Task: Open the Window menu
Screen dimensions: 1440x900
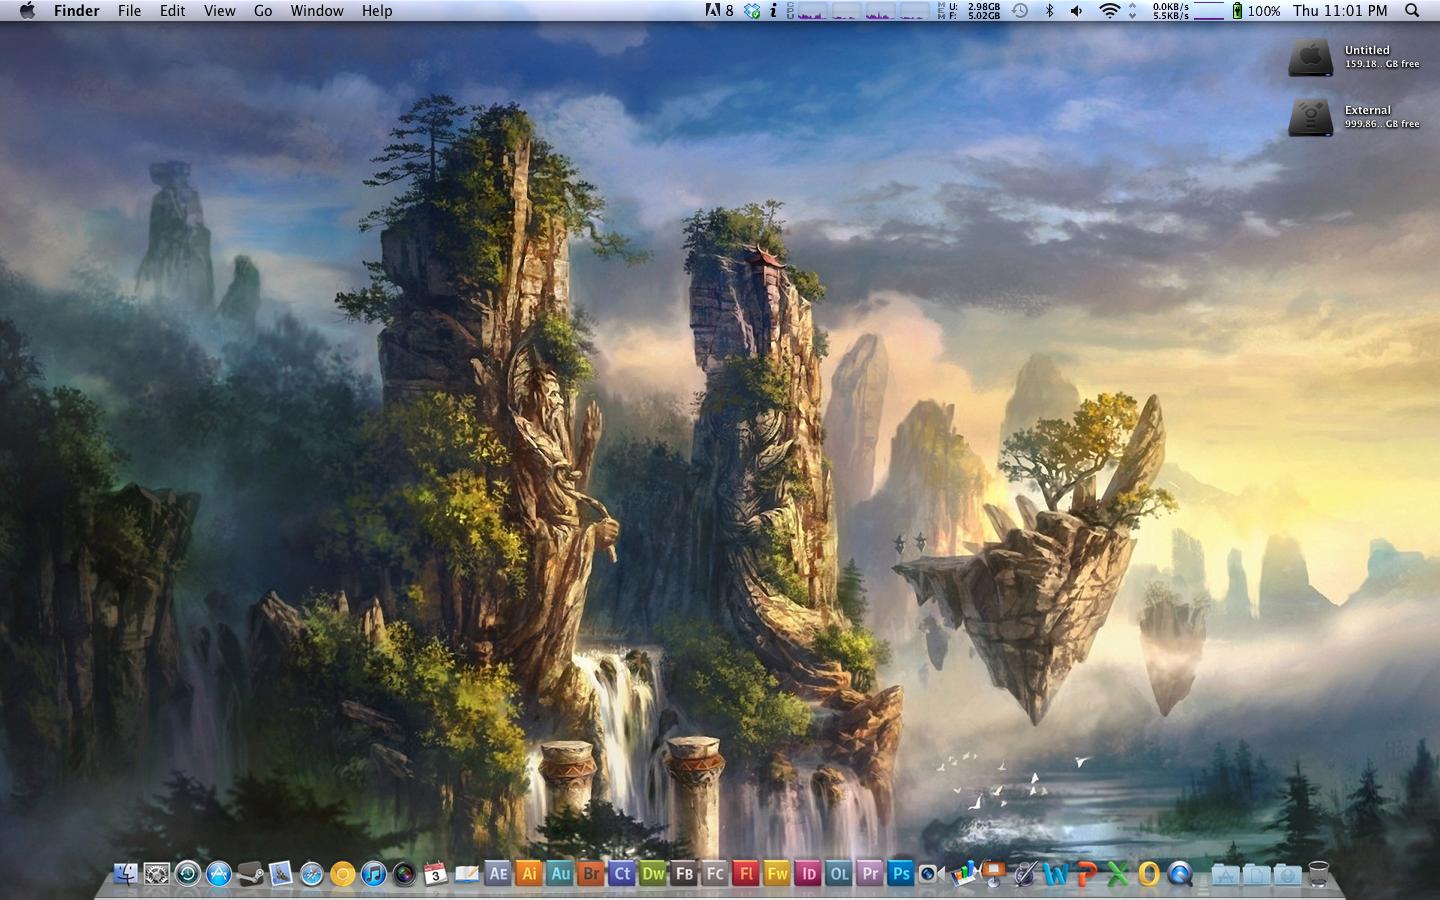Action: click(317, 11)
